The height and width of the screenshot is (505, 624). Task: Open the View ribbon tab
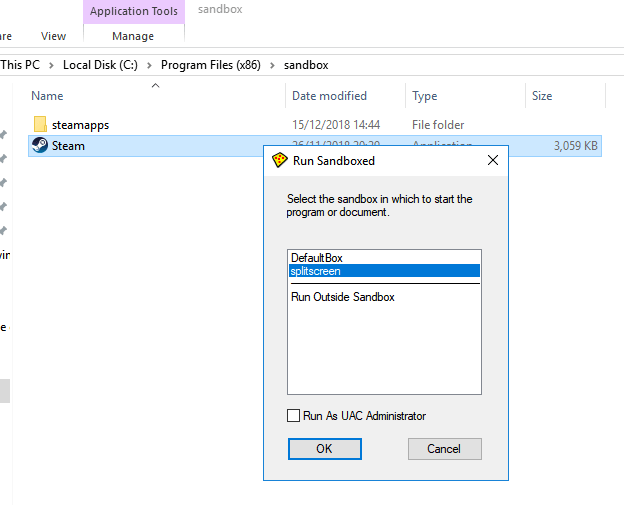click(x=54, y=36)
